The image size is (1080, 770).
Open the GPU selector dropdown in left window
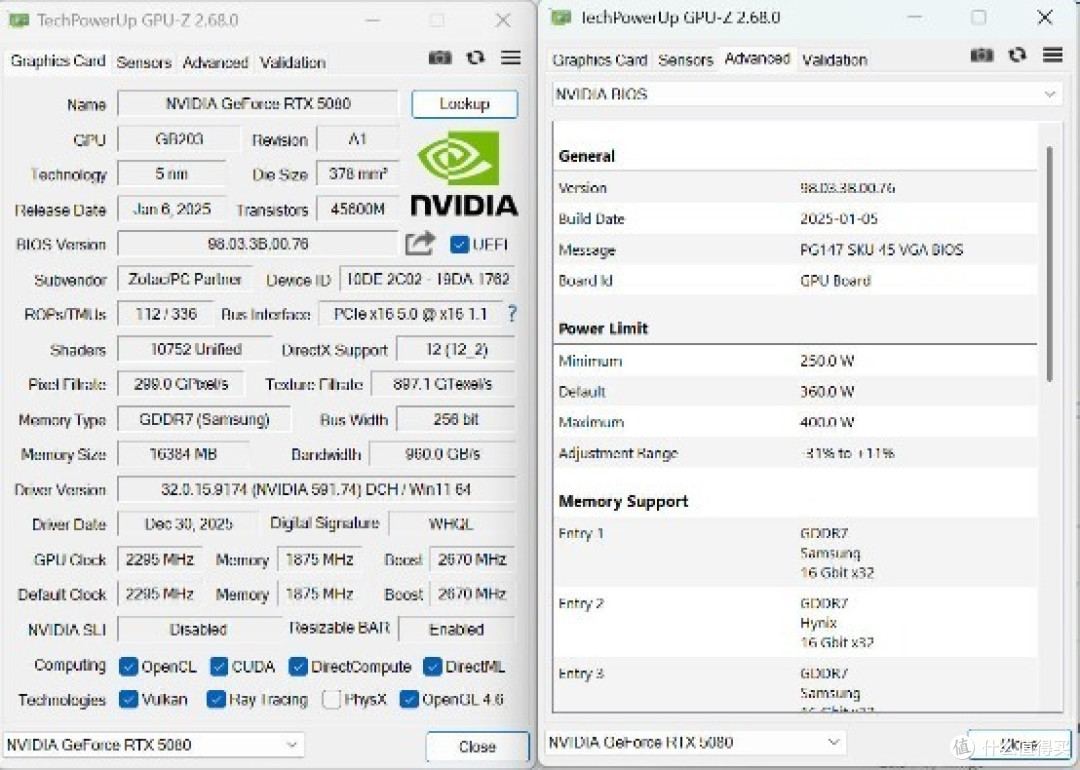pos(153,745)
